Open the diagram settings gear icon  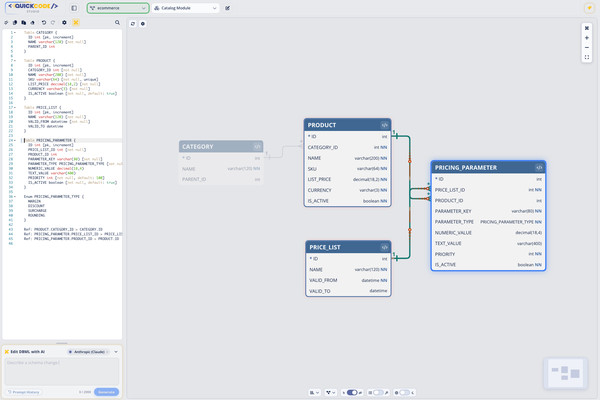point(143,24)
